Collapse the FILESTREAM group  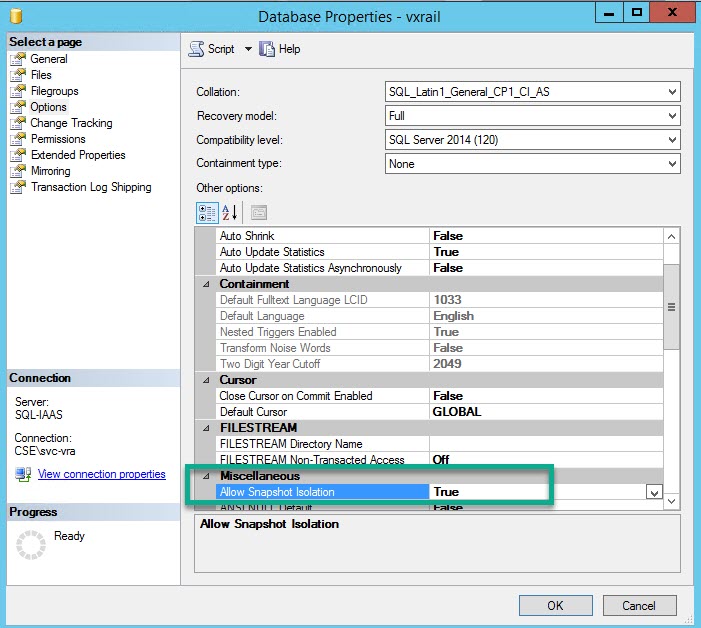coord(207,428)
